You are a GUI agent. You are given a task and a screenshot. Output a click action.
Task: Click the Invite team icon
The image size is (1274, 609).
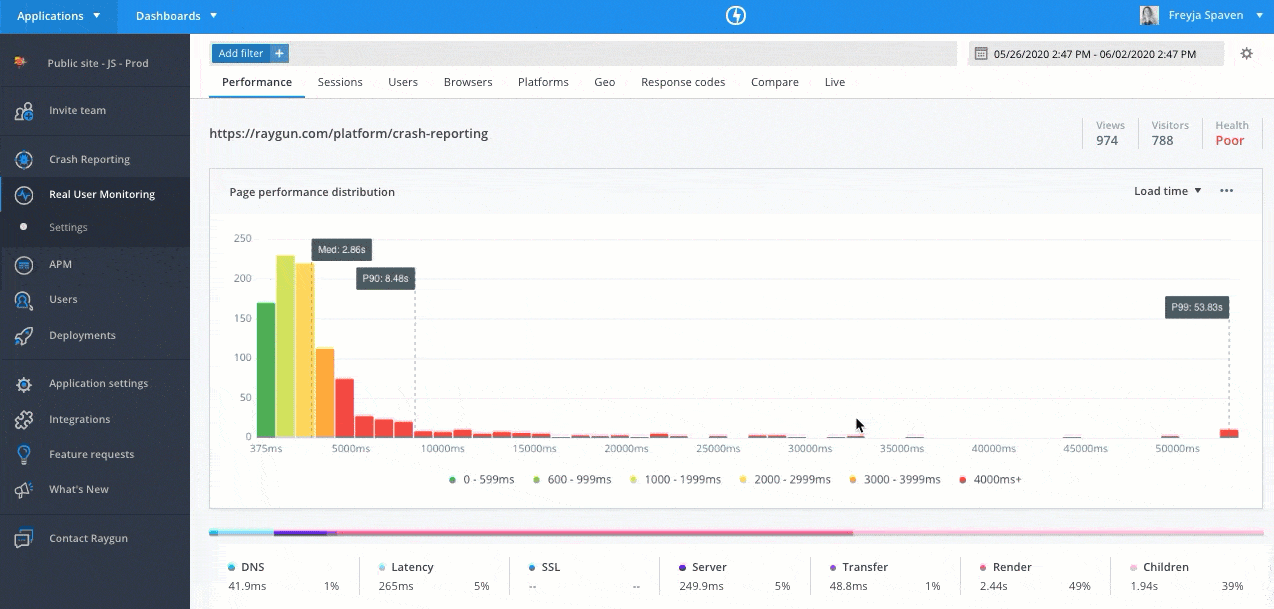pyautogui.click(x=24, y=111)
